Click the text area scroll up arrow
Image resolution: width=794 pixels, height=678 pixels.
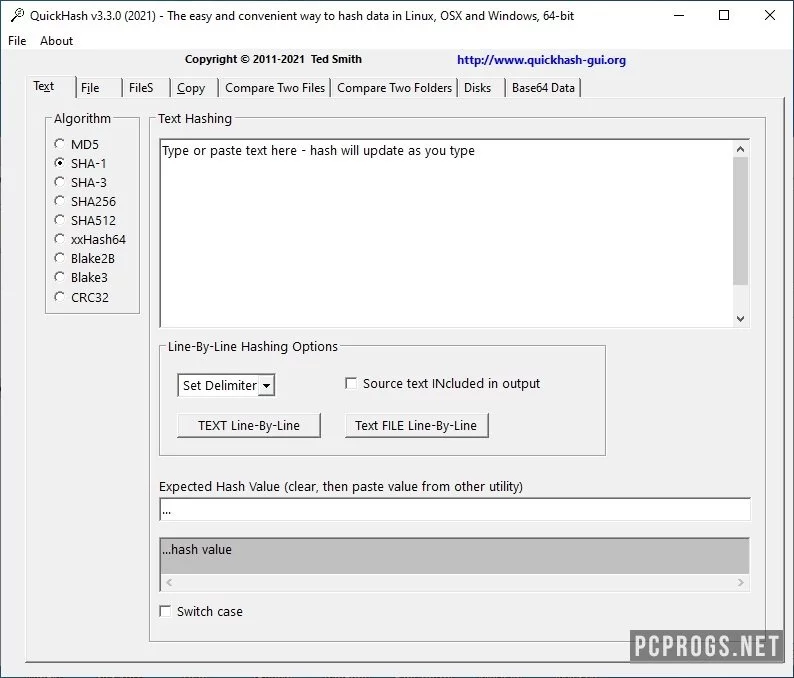tap(740, 149)
